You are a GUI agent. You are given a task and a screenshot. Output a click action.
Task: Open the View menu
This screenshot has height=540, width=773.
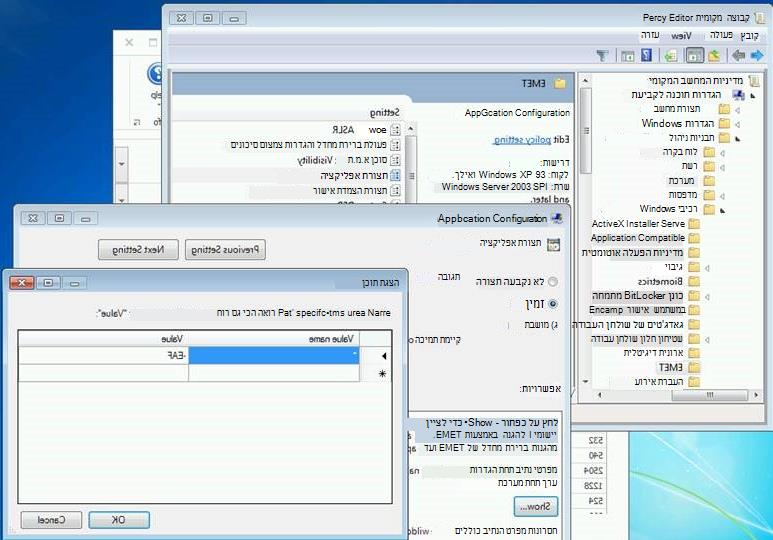pyautogui.click(x=681, y=36)
